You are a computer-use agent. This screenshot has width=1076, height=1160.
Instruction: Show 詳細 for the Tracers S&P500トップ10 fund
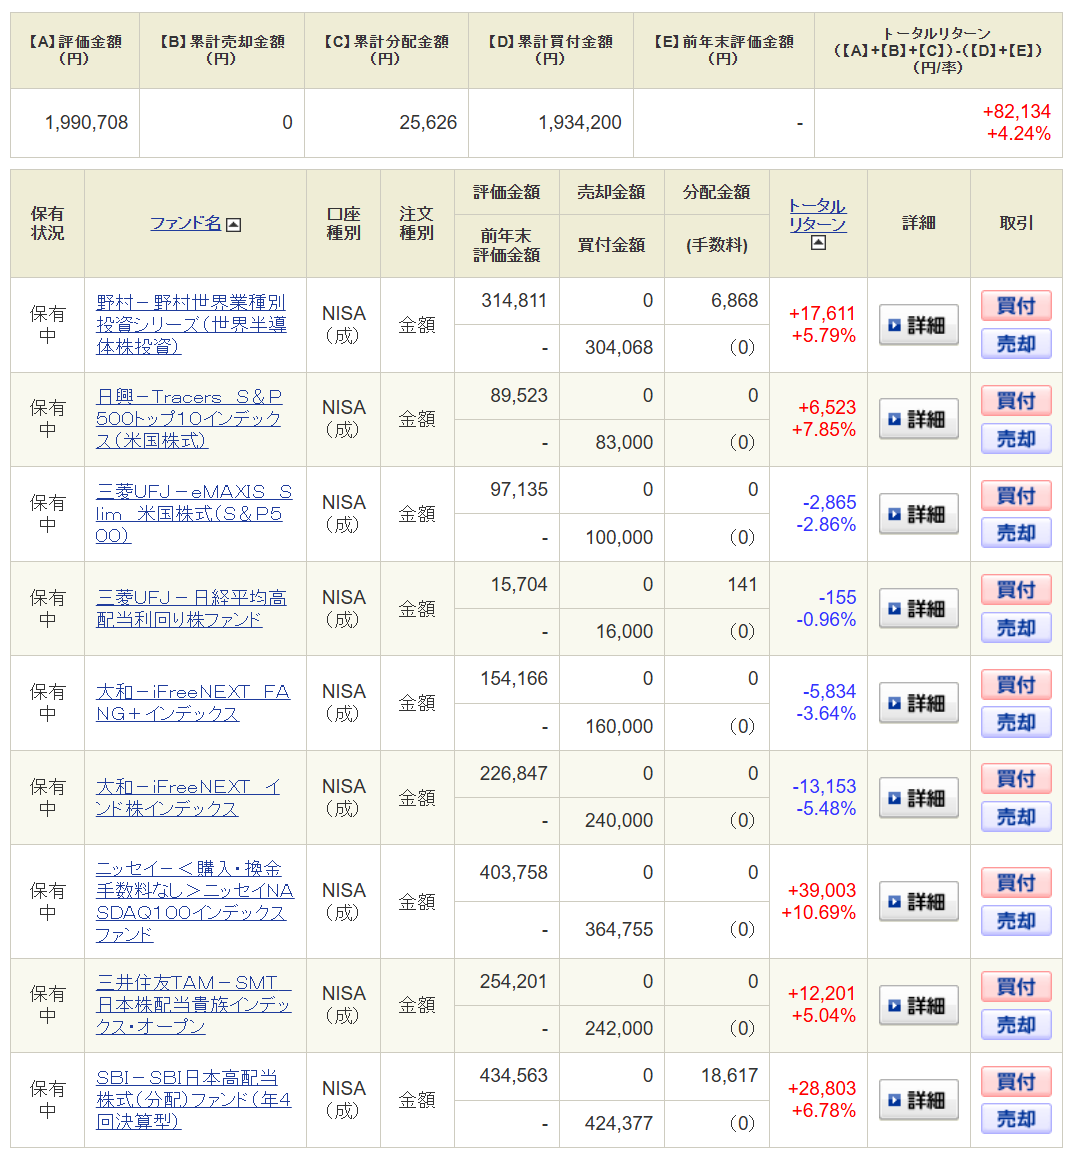918,419
